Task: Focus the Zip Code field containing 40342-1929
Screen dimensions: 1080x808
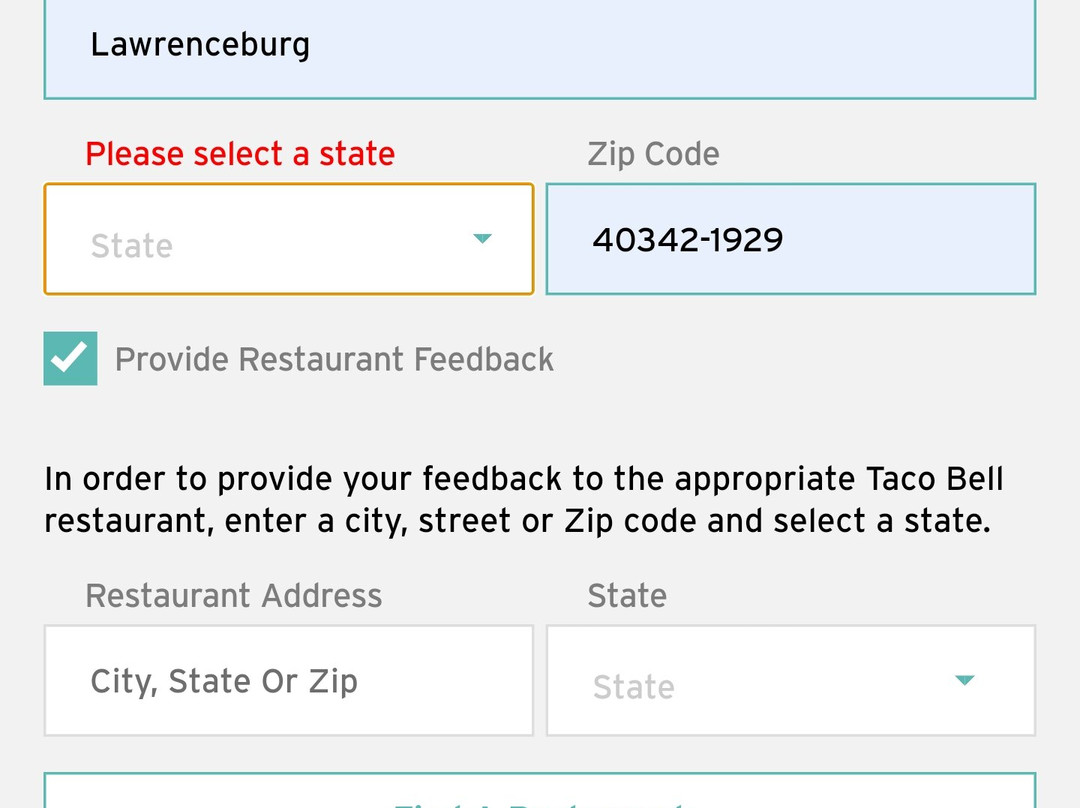Action: click(790, 240)
